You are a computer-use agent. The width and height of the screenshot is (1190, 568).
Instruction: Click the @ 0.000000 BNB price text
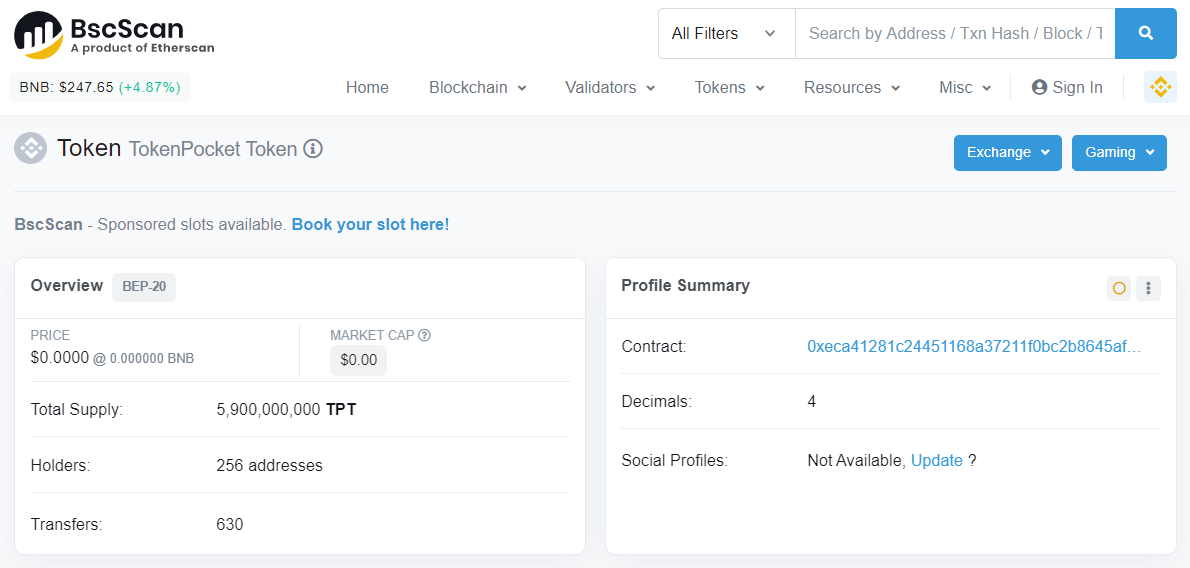click(143, 358)
